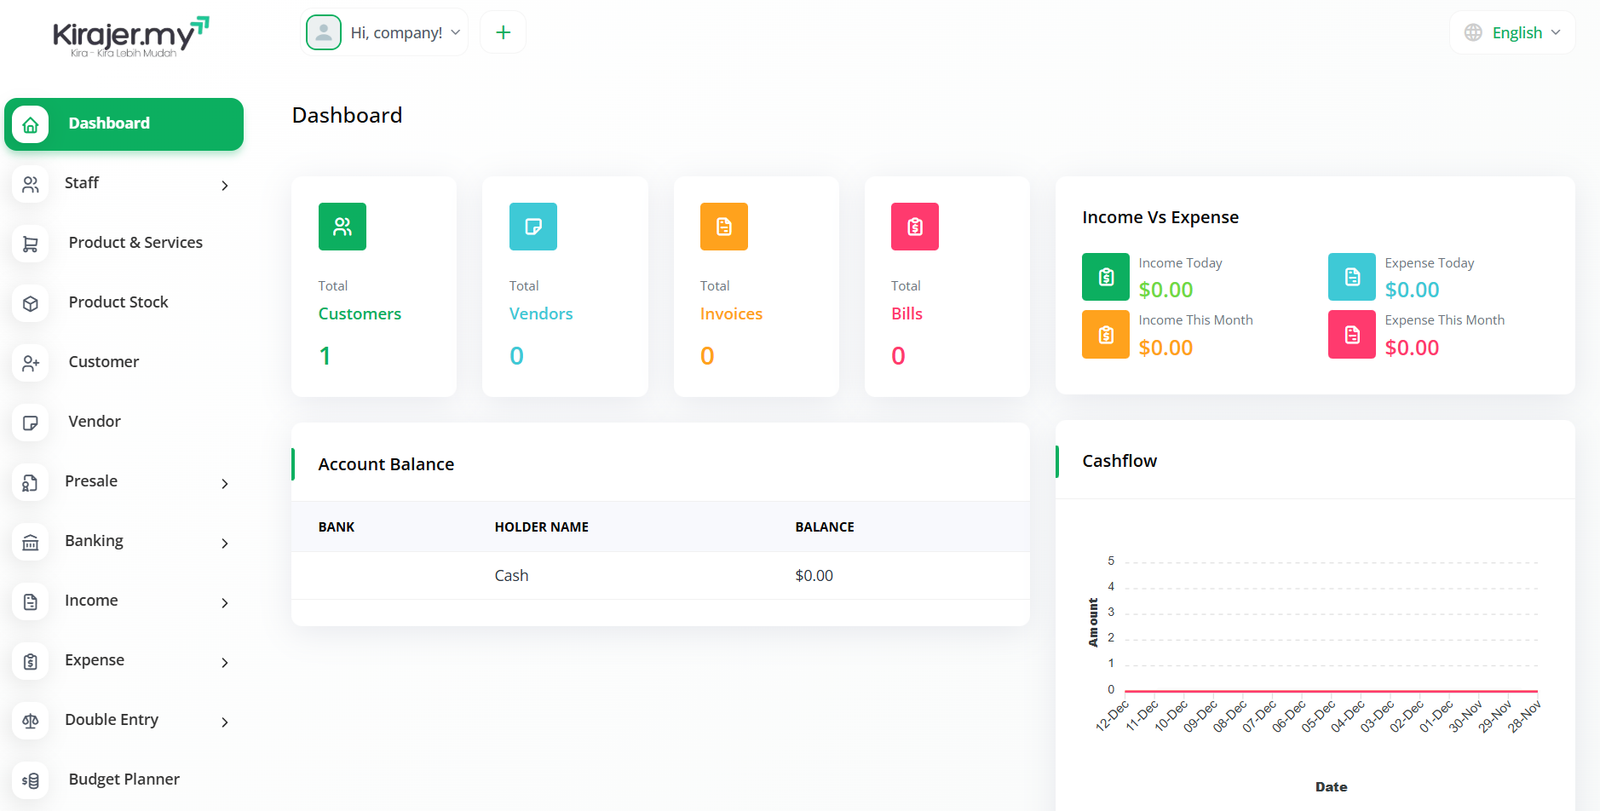Expand the Banking sidebar section
Image resolution: width=1600 pixels, height=811 pixels.
coord(124,542)
